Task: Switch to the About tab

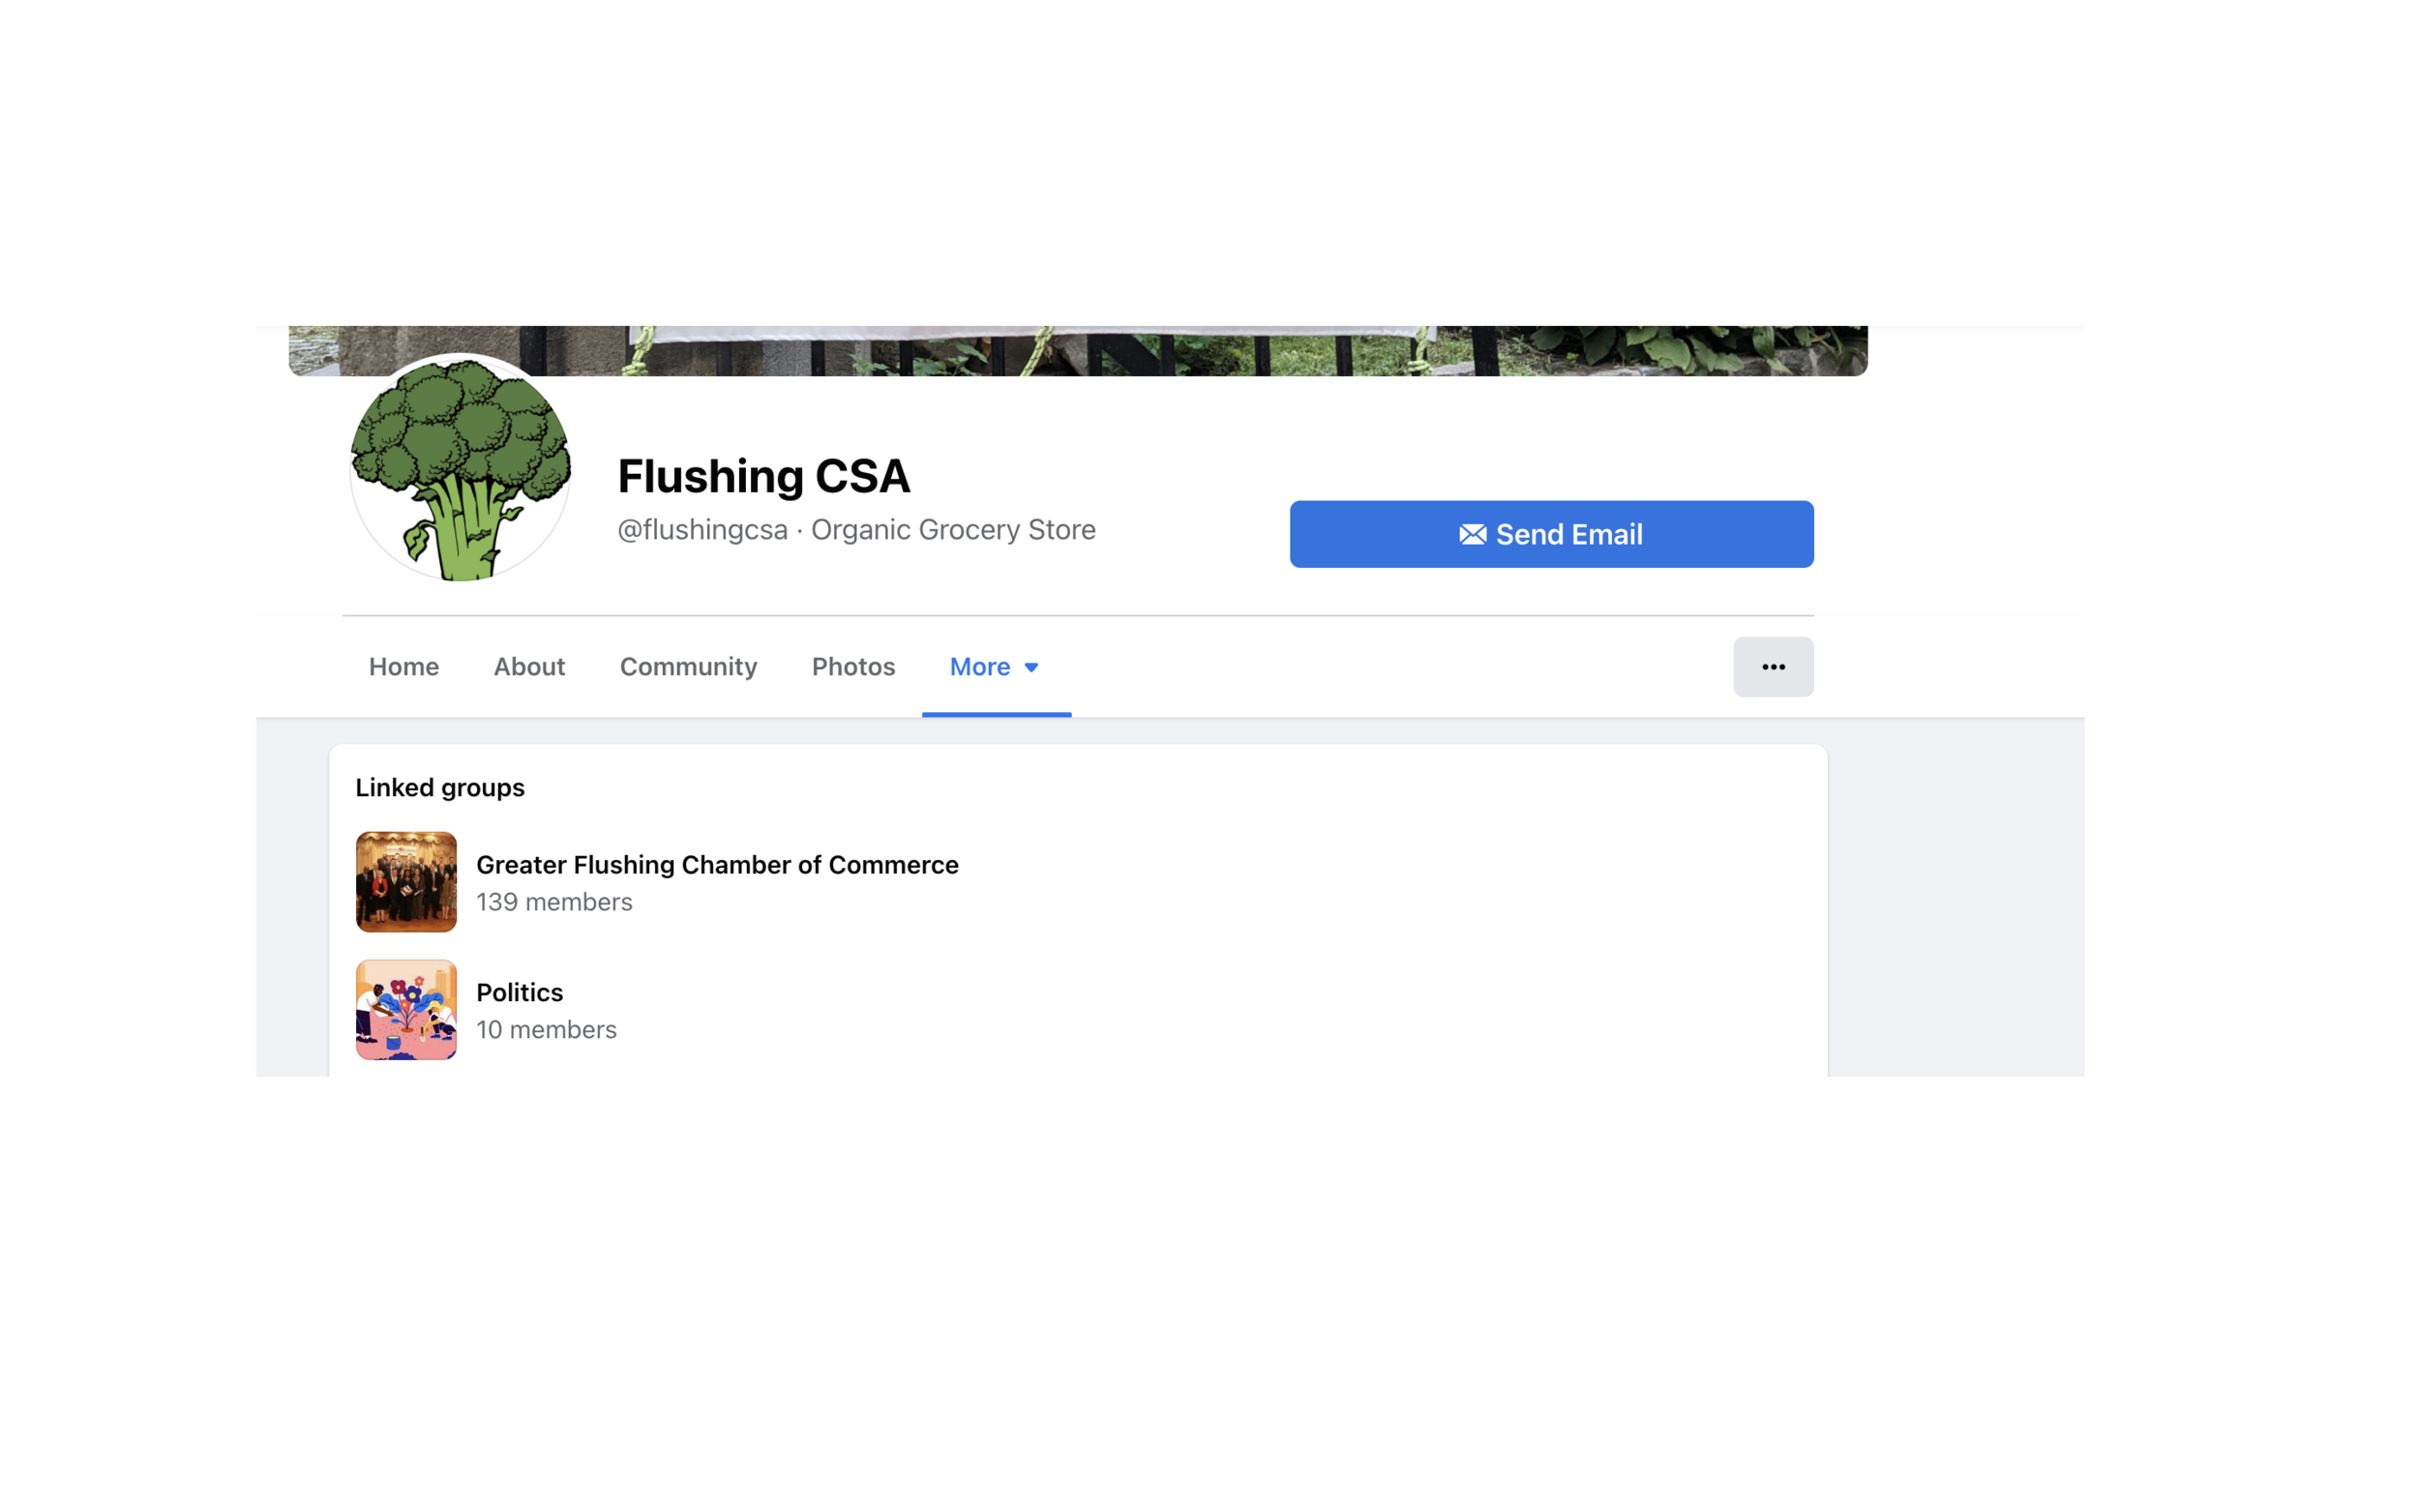Action: (529, 667)
